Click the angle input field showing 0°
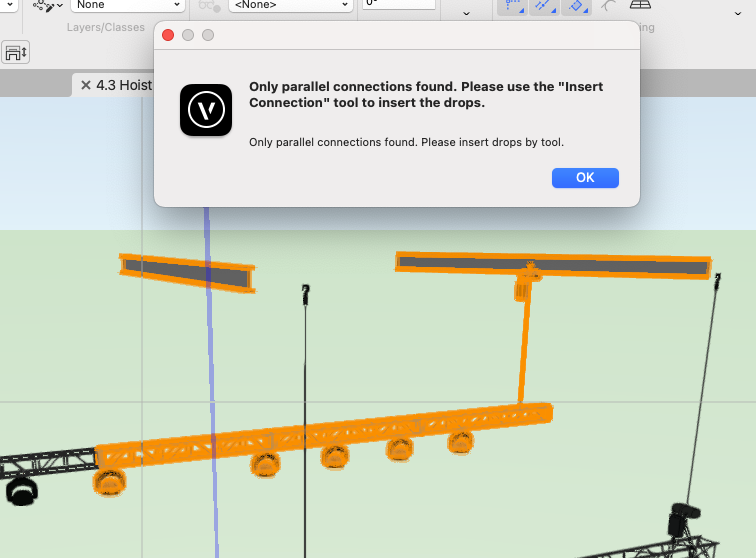Screen dimensions: 756x558 pos(398,4)
